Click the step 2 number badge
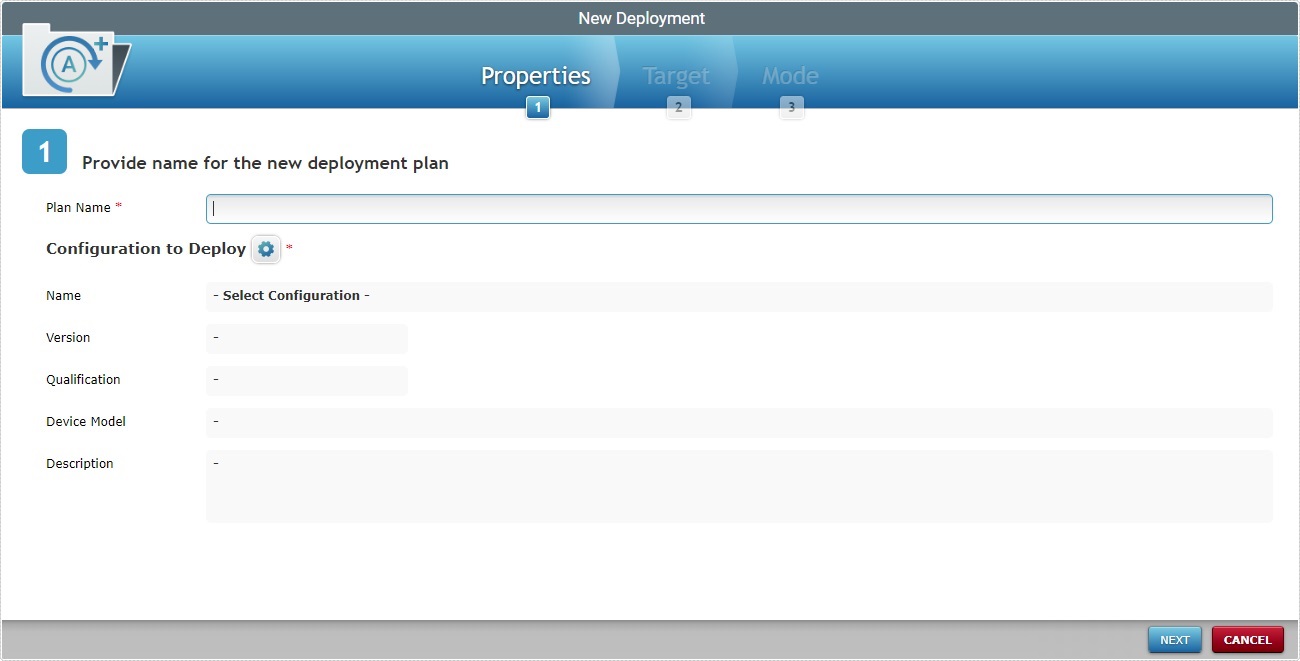The image size is (1300, 661). point(679,107)
